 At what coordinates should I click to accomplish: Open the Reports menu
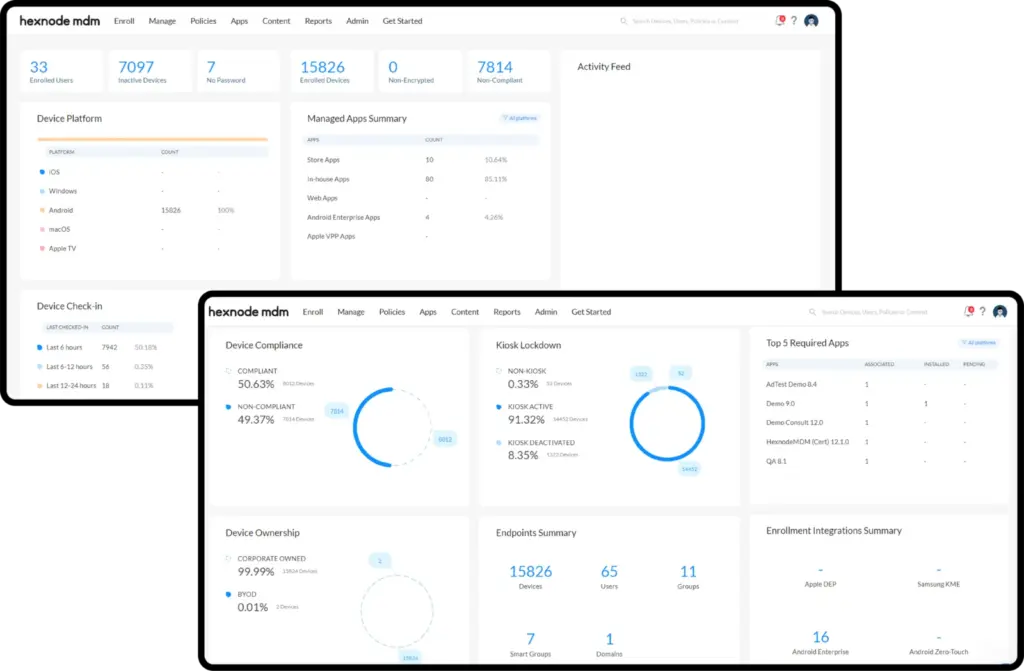507,311
